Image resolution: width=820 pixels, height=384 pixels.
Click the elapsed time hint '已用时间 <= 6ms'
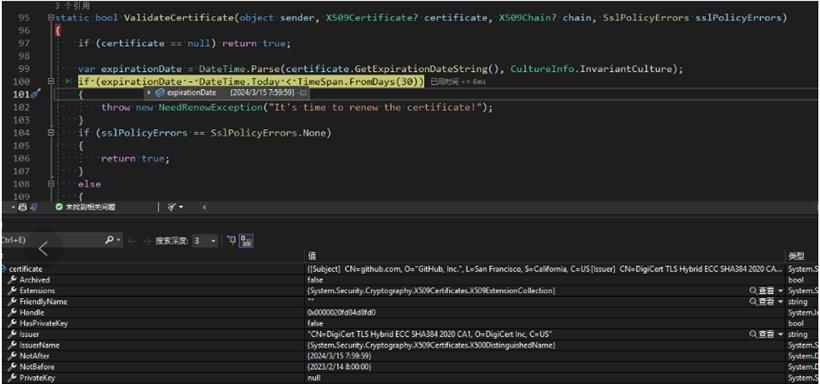coord(458,82)
